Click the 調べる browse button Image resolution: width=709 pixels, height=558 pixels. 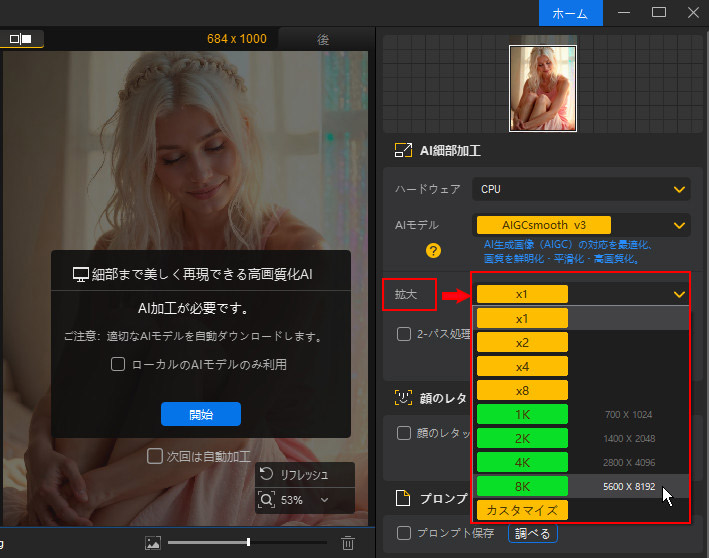533,534
